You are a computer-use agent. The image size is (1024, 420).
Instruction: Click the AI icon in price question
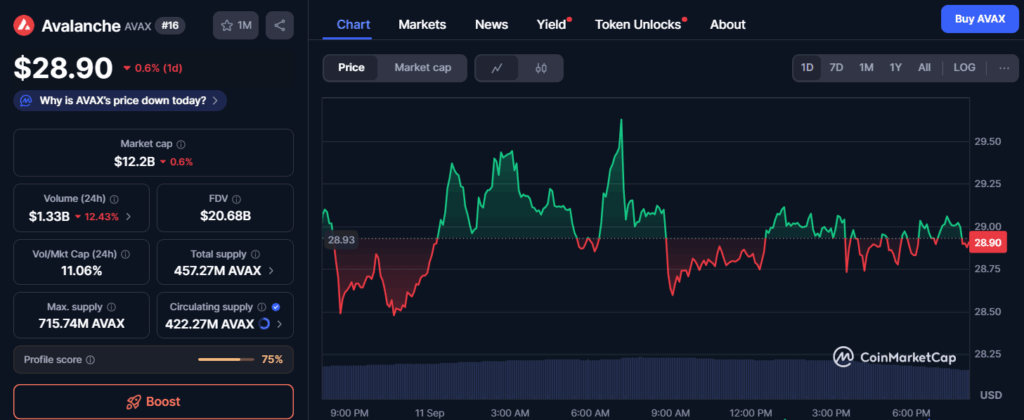[26, 101]
